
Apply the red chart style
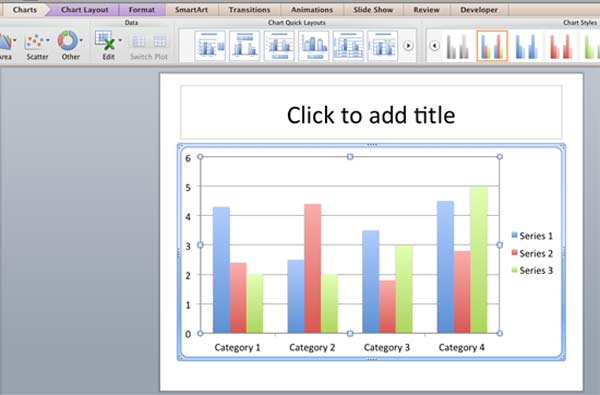pos(561,46)
